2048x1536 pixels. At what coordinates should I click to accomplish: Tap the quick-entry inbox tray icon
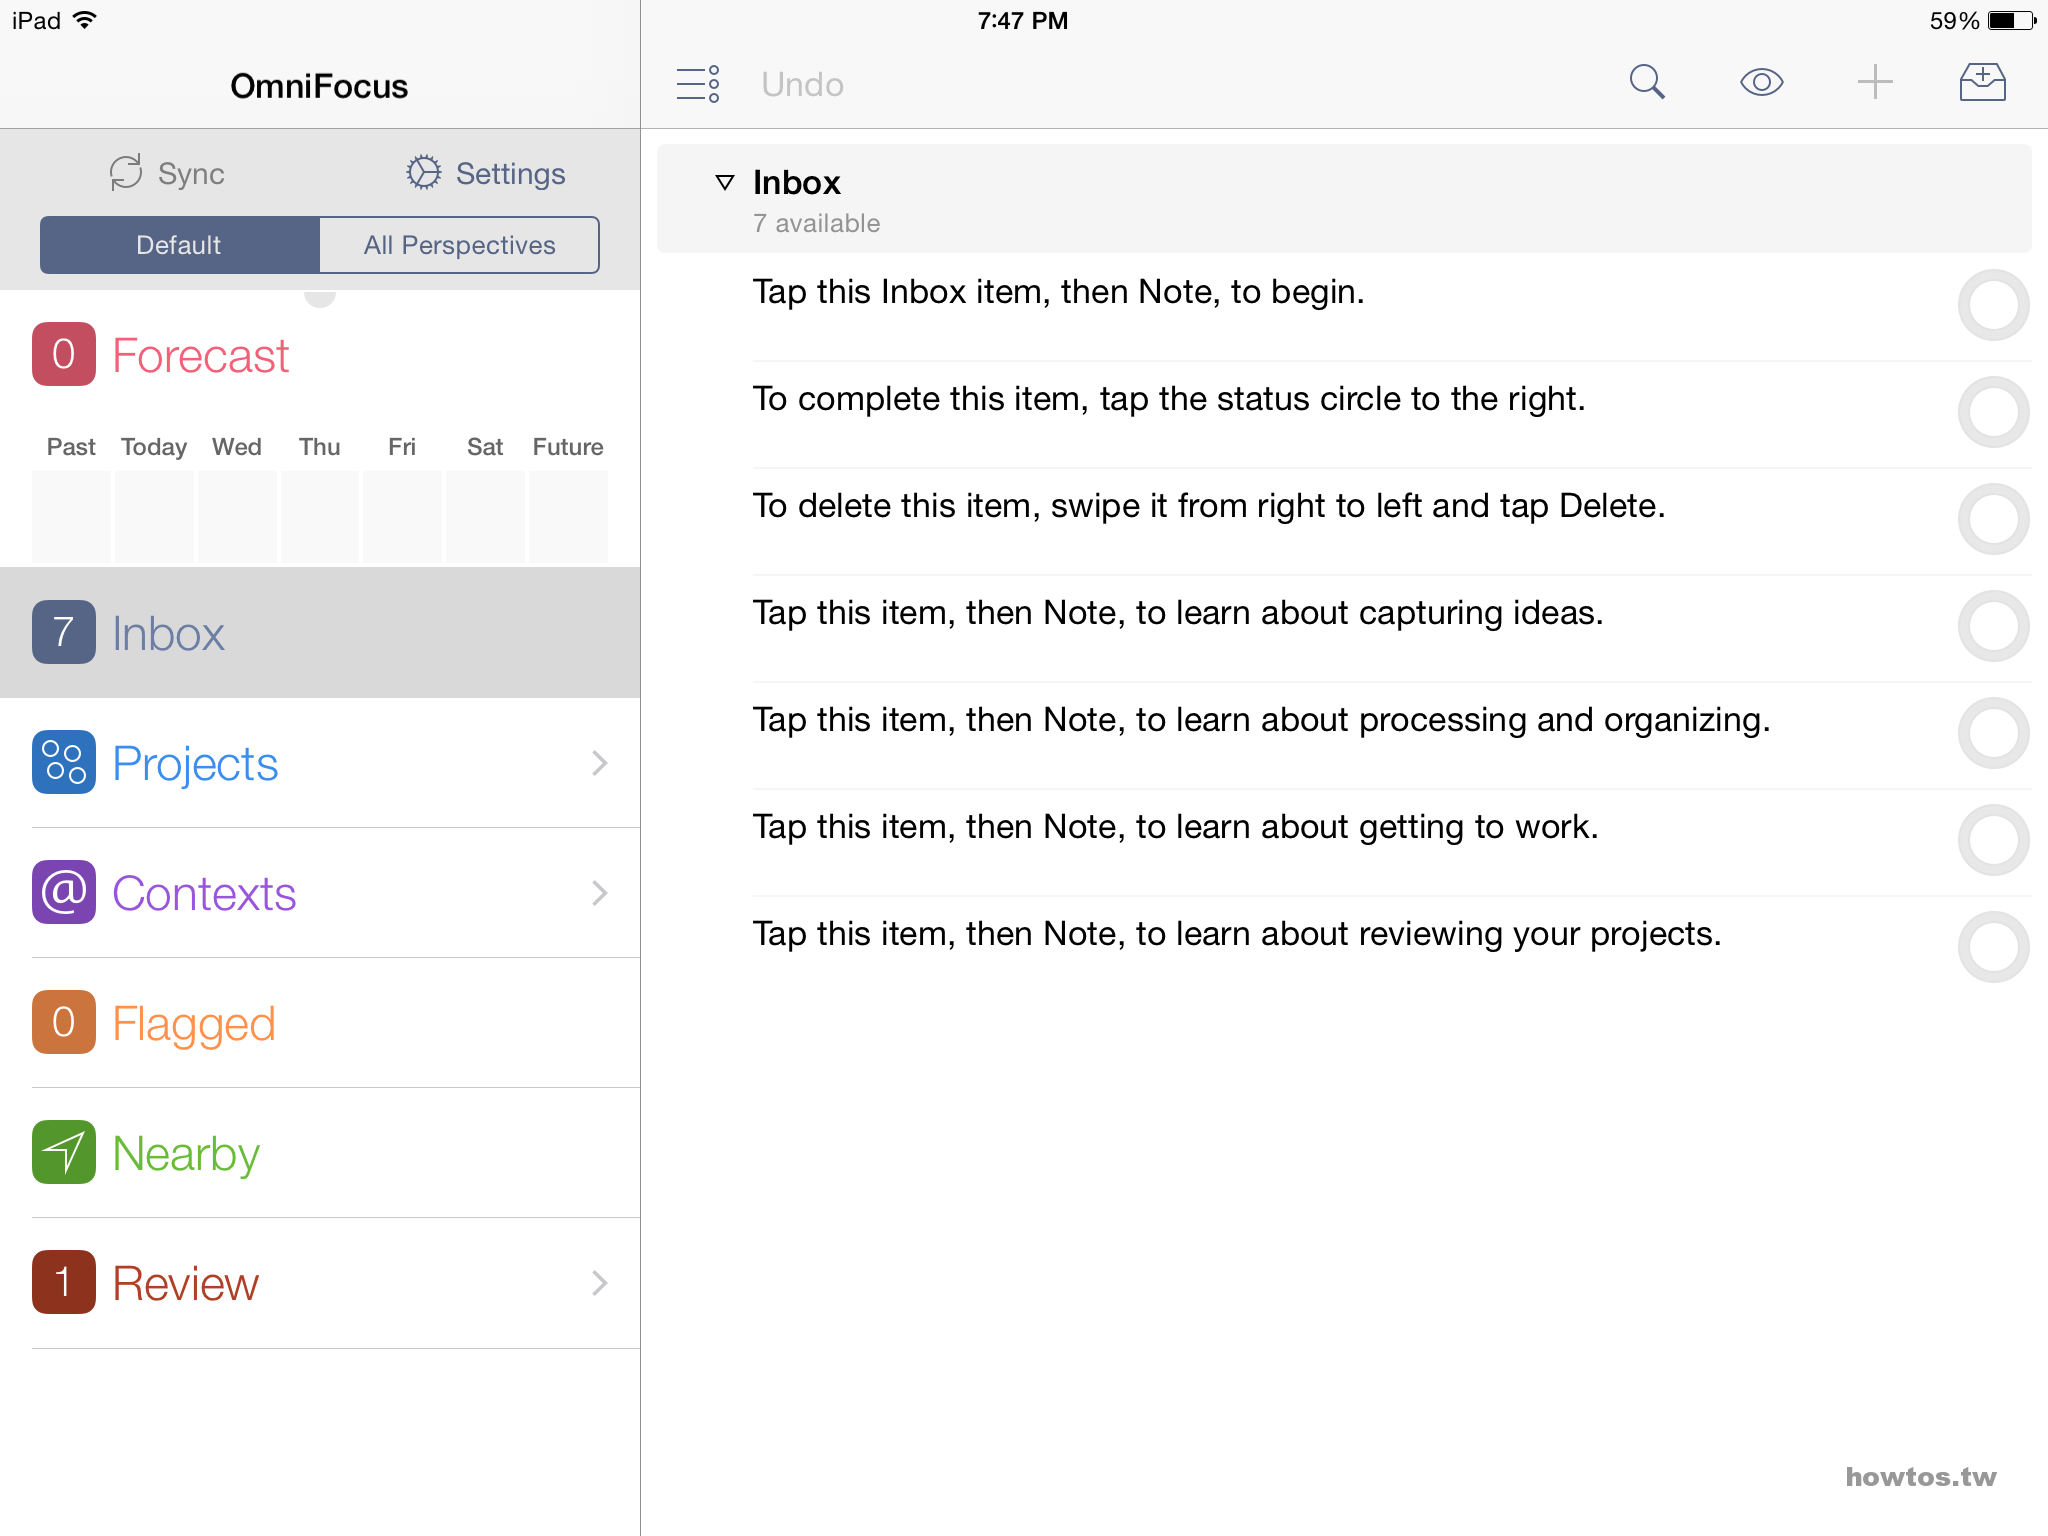pos(1982,83)
